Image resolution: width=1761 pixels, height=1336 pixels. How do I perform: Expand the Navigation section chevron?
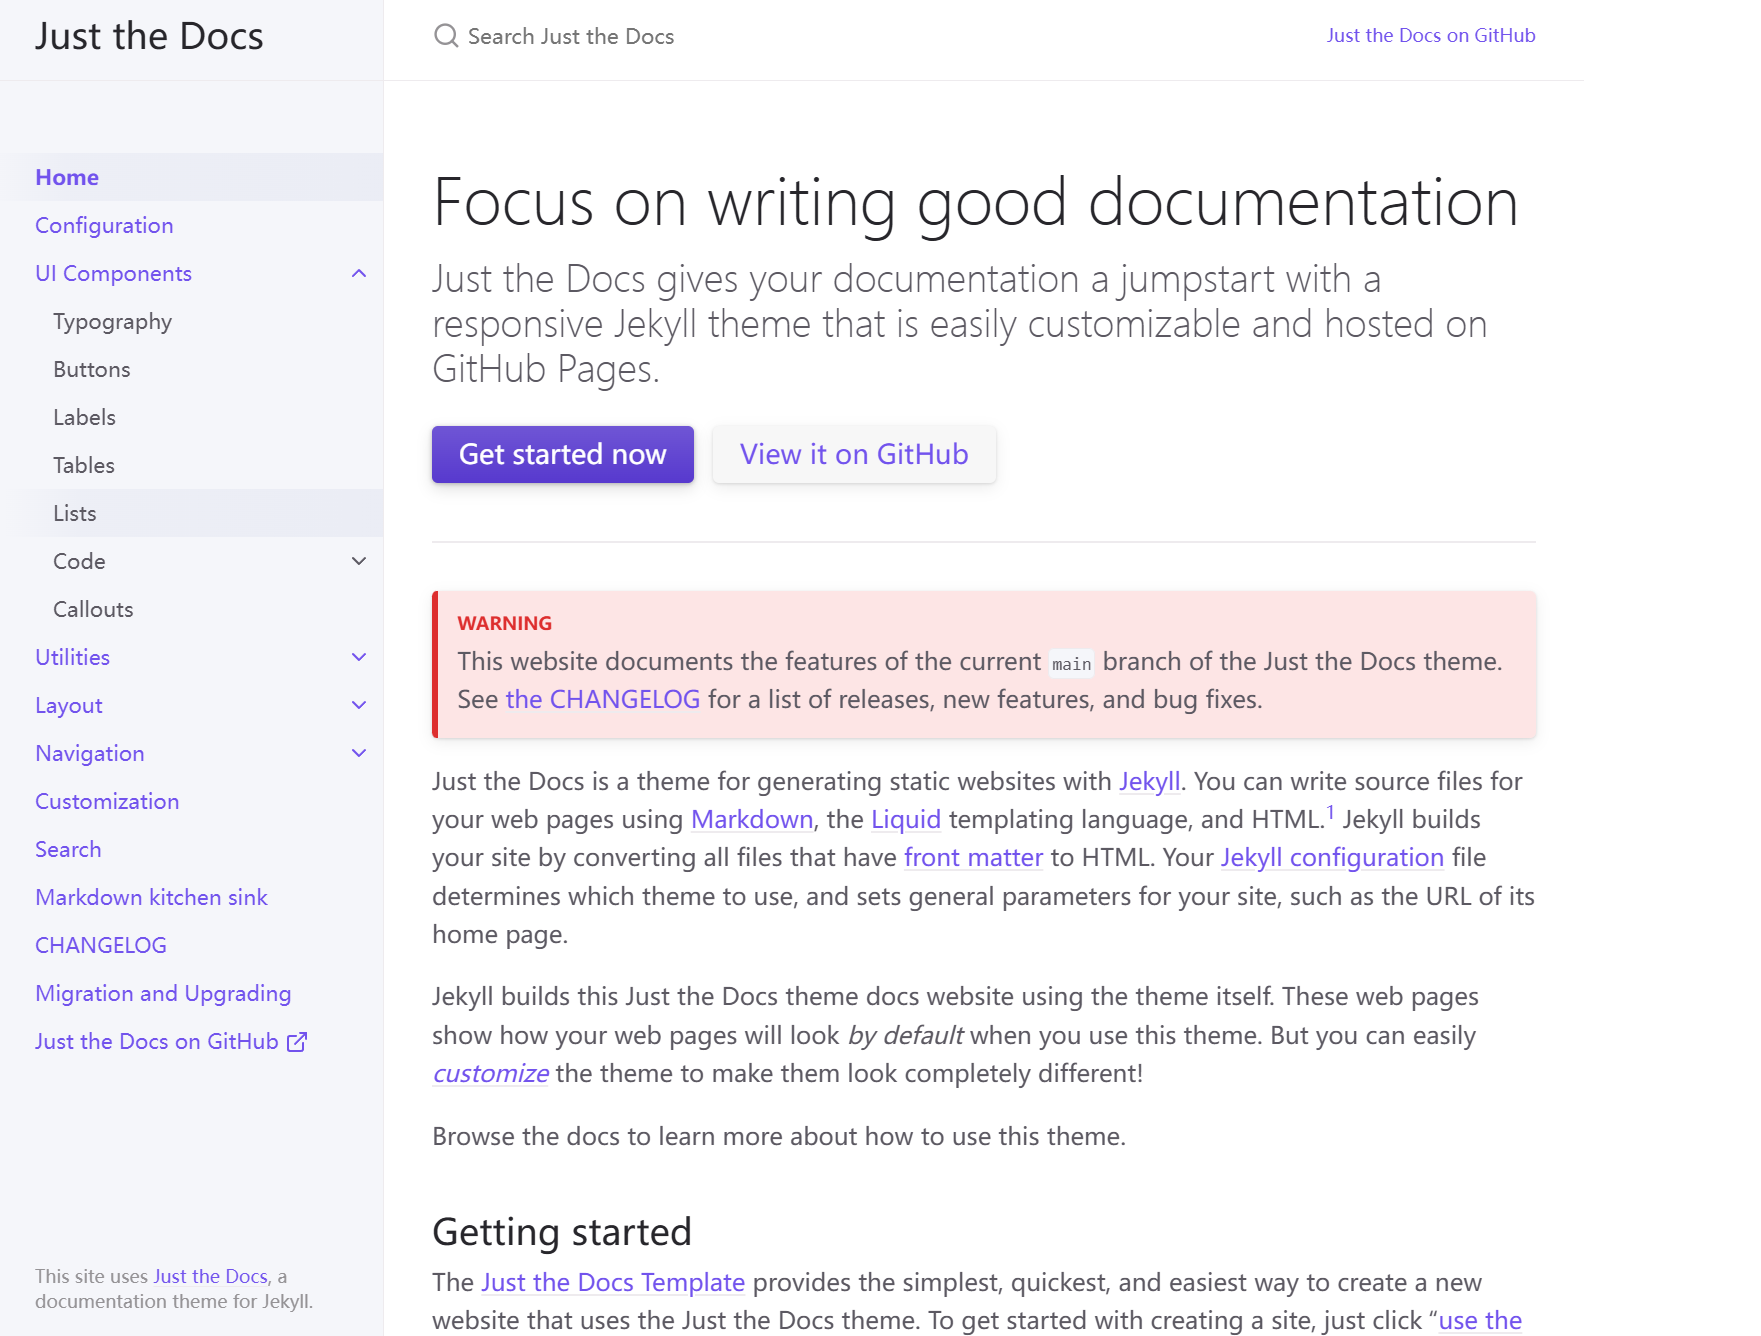tap(359, 753)
